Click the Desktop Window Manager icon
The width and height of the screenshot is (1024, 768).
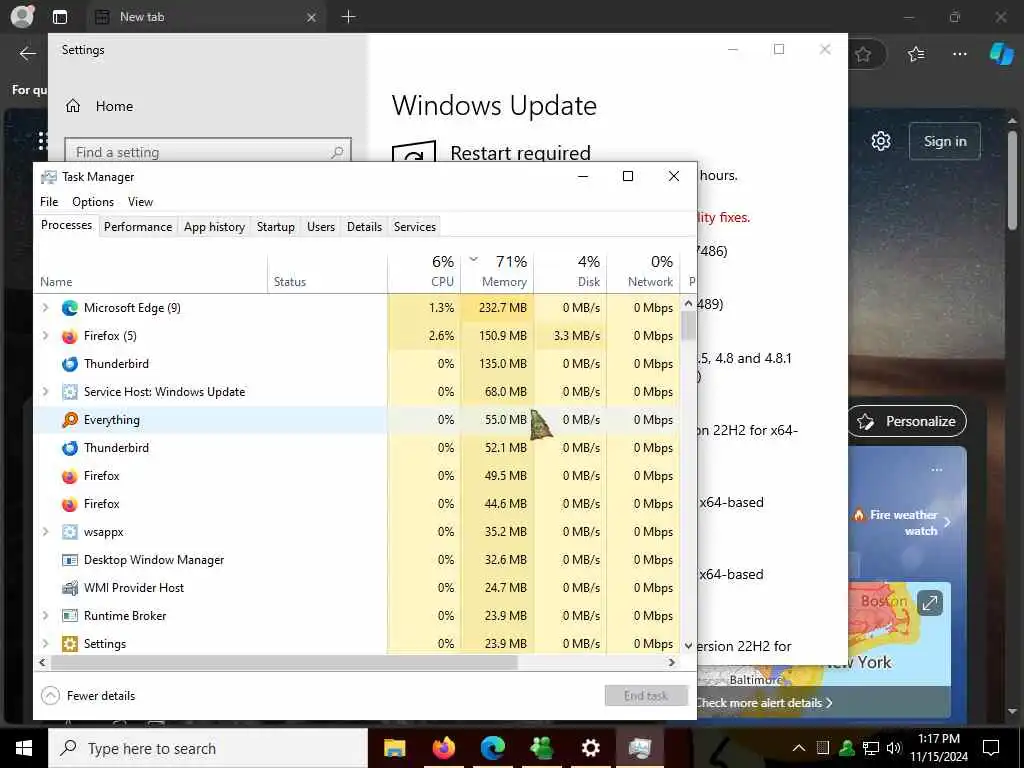(70, 560)
